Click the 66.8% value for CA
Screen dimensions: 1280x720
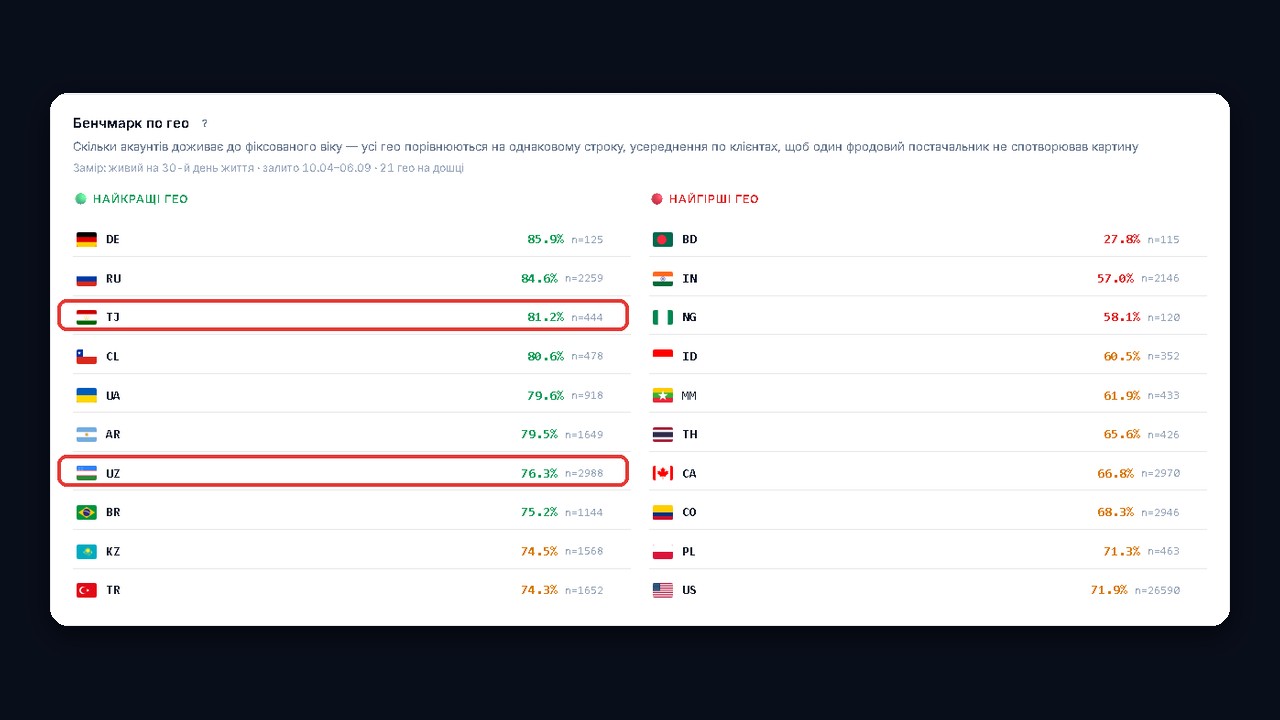pyautogui.click(x=1116, y=473)
